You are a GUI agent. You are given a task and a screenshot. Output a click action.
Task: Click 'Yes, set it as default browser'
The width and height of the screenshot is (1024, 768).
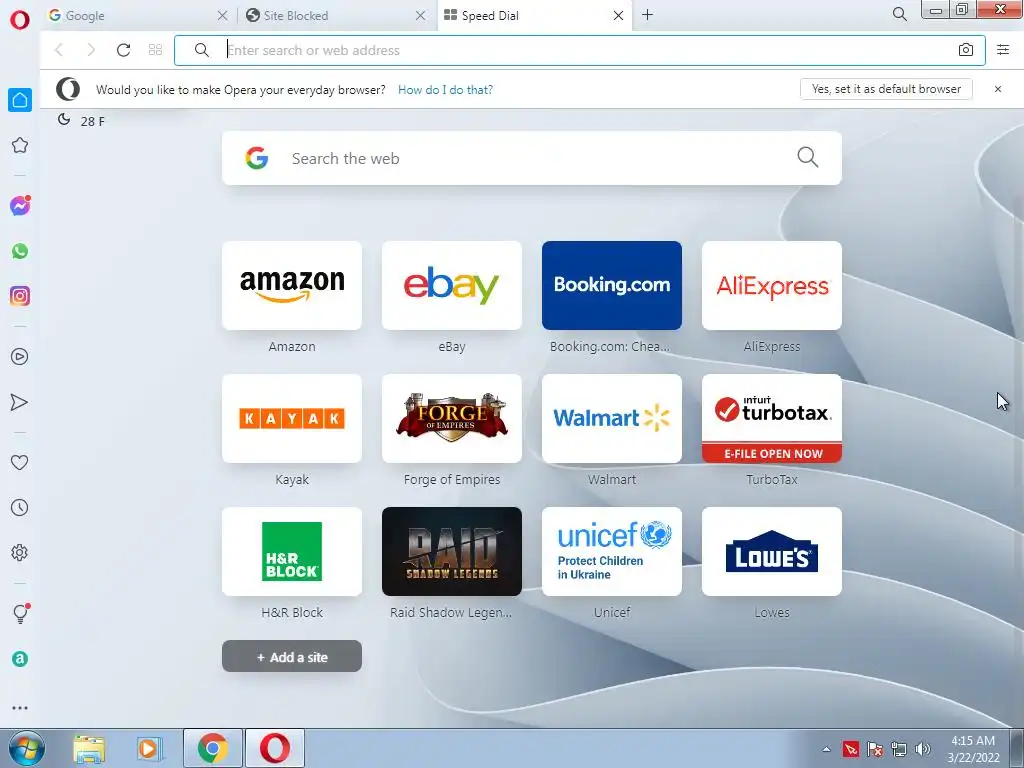(x=886, y=89)
